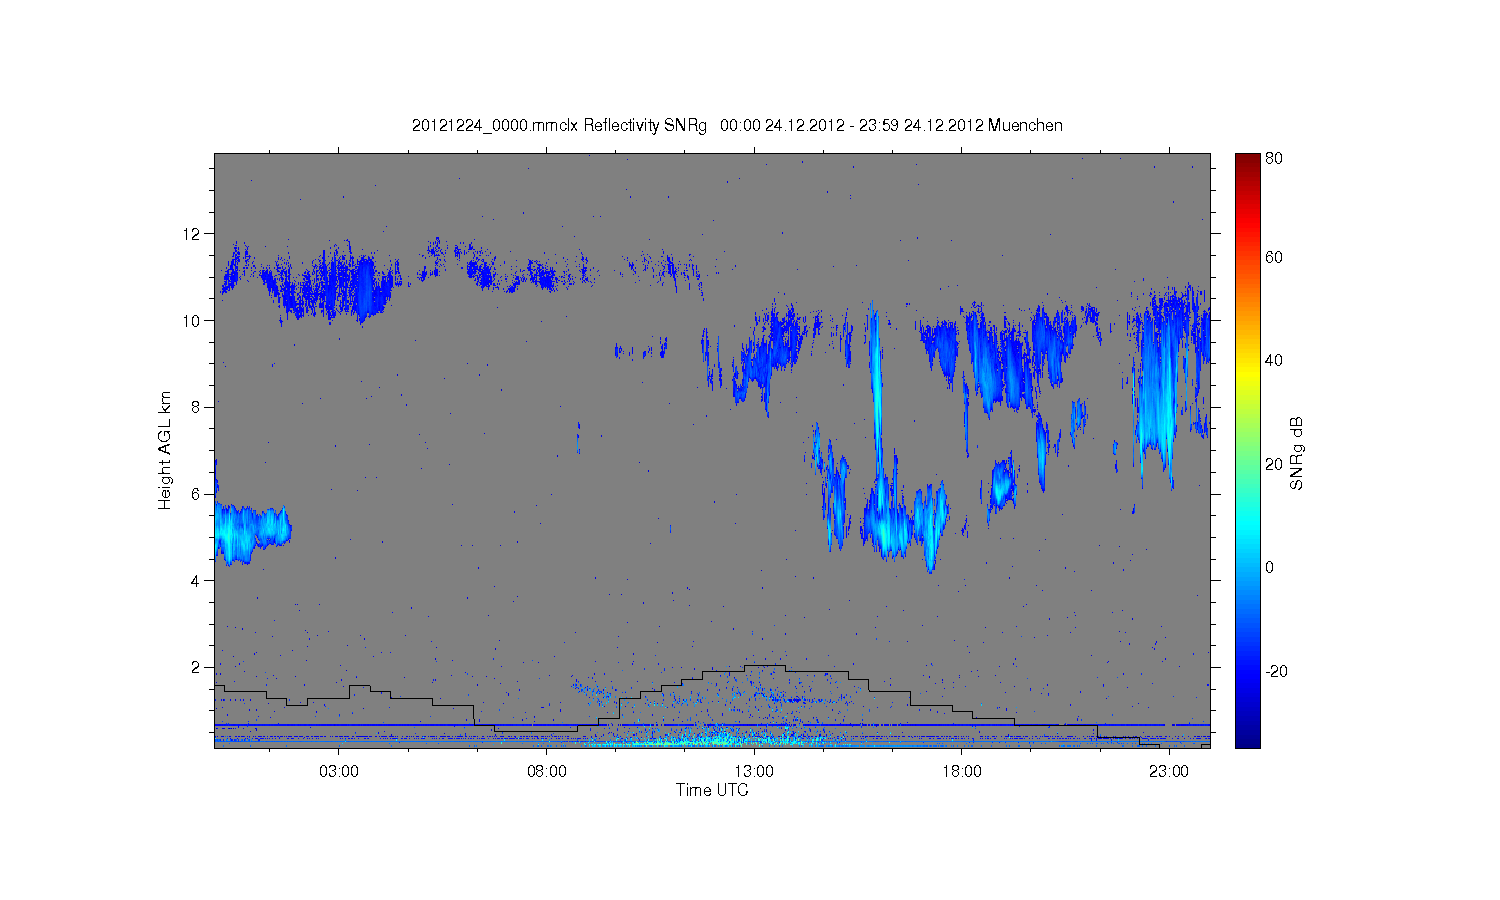Click the plot title '20121224_0000.mmclx Reflectivity SNRg'

point(559,126)
